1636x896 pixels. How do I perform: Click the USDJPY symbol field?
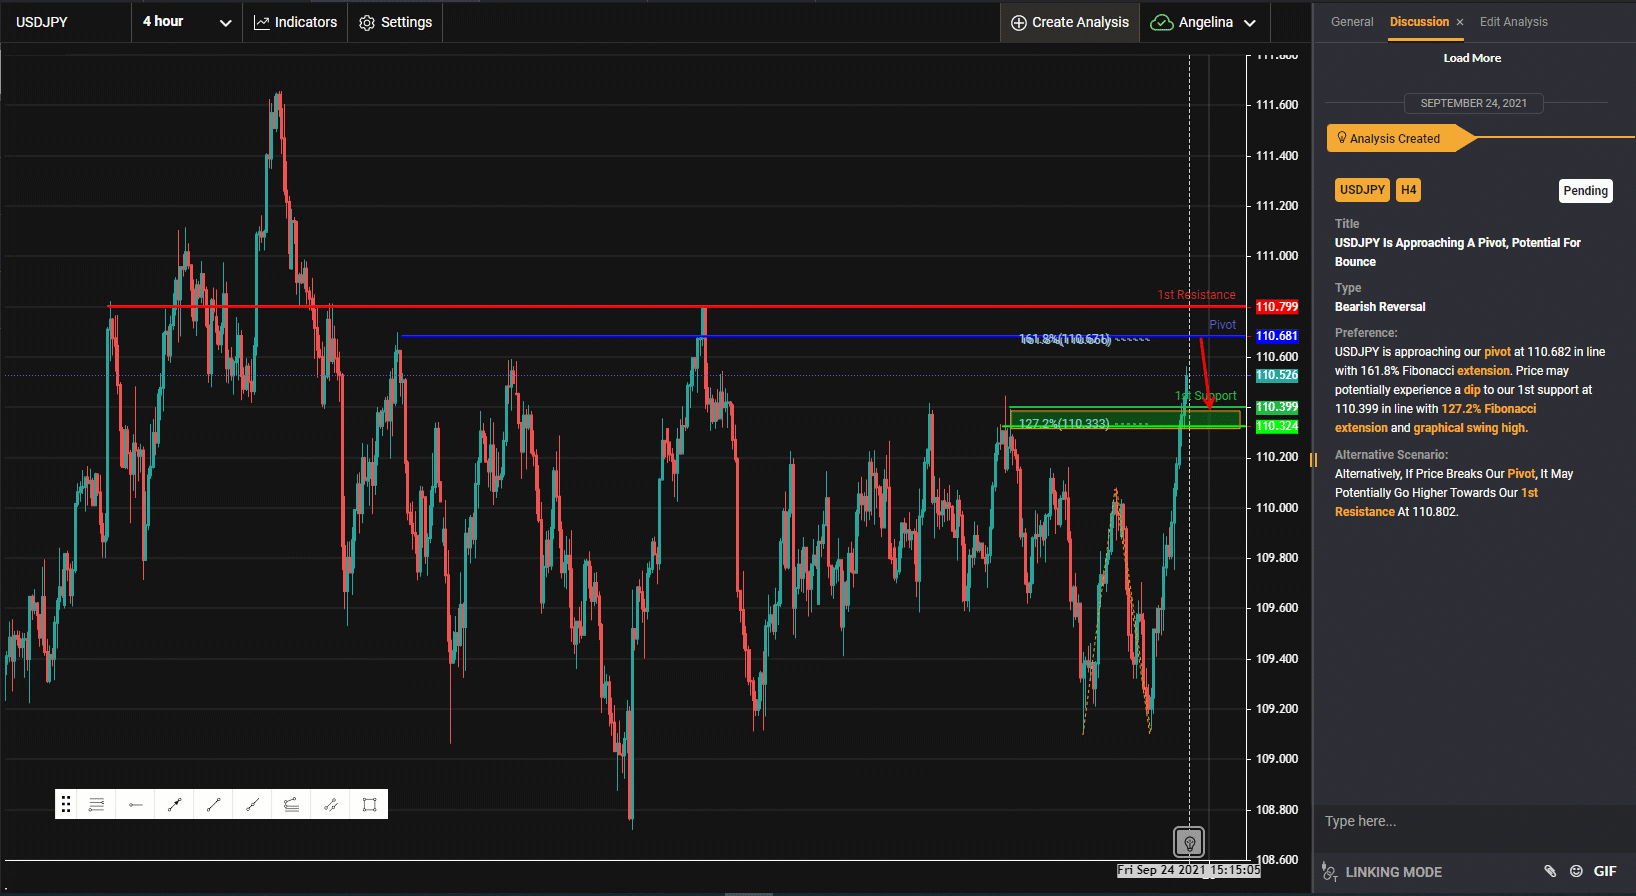click(x=66, y=22)
